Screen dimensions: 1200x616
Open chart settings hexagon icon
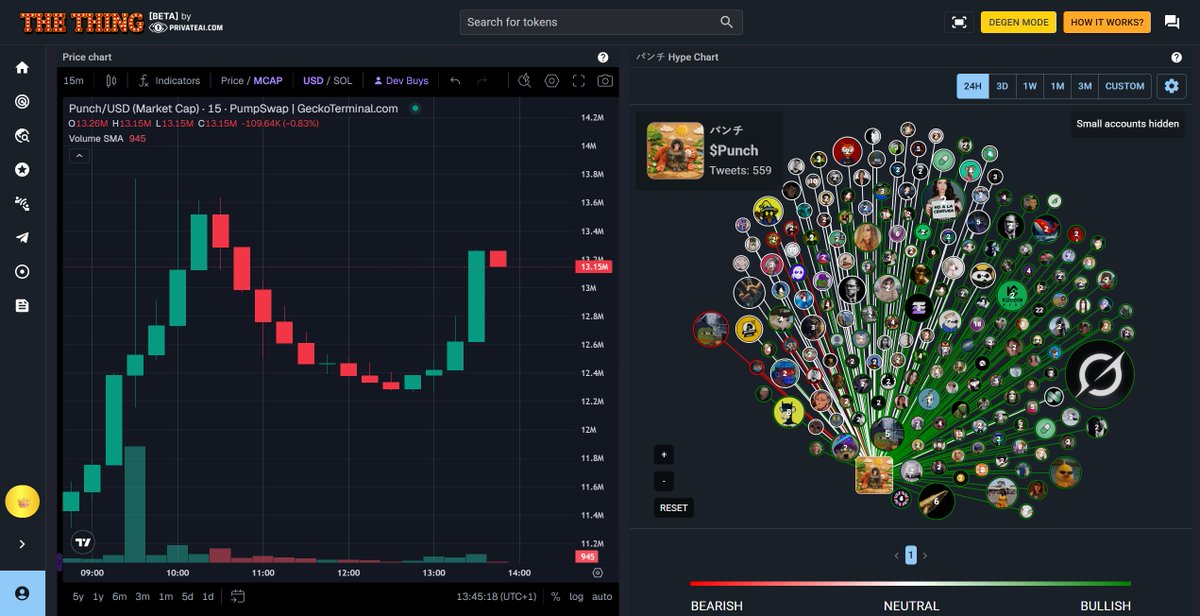[552, 81]
